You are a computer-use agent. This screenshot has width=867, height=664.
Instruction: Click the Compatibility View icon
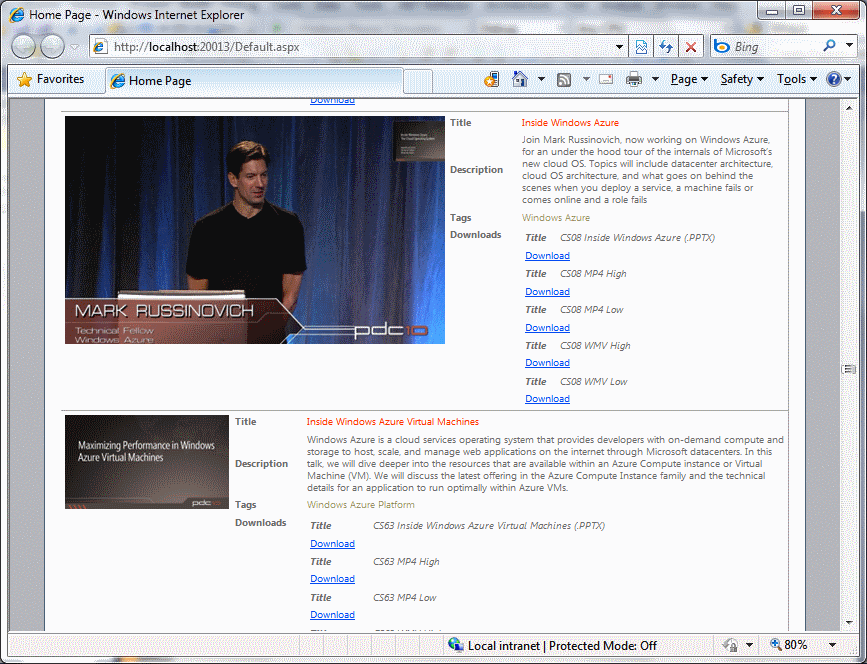(642, 47)
